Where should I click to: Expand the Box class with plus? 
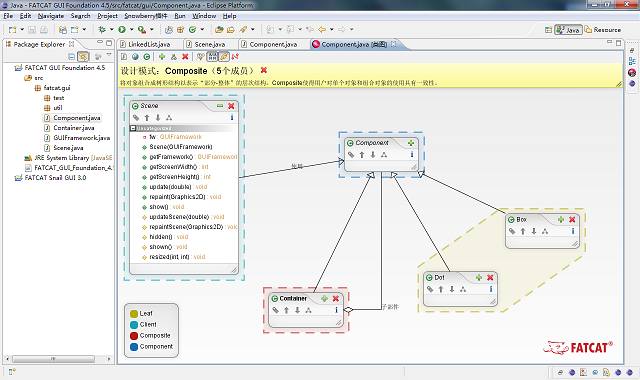560,220
